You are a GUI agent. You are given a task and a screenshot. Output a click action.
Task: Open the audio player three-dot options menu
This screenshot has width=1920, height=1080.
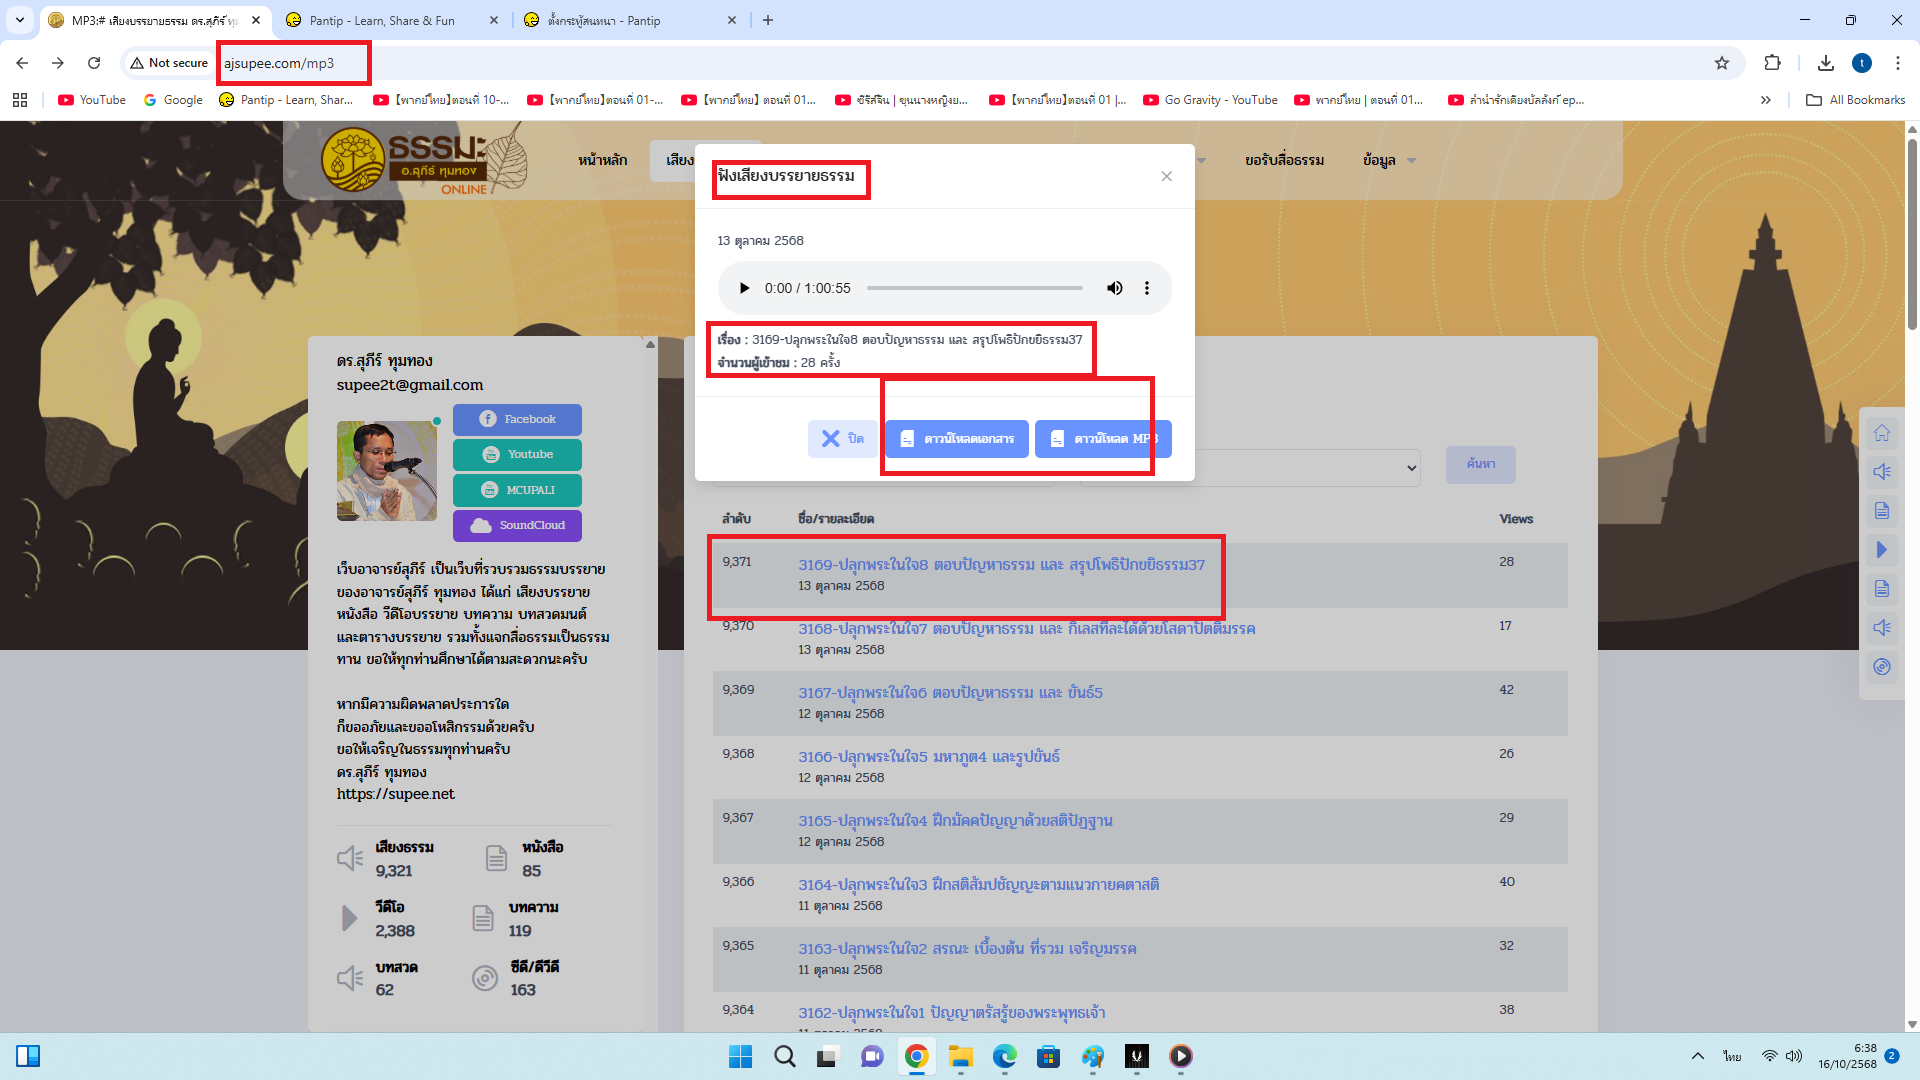click(x=1147, y=288)
